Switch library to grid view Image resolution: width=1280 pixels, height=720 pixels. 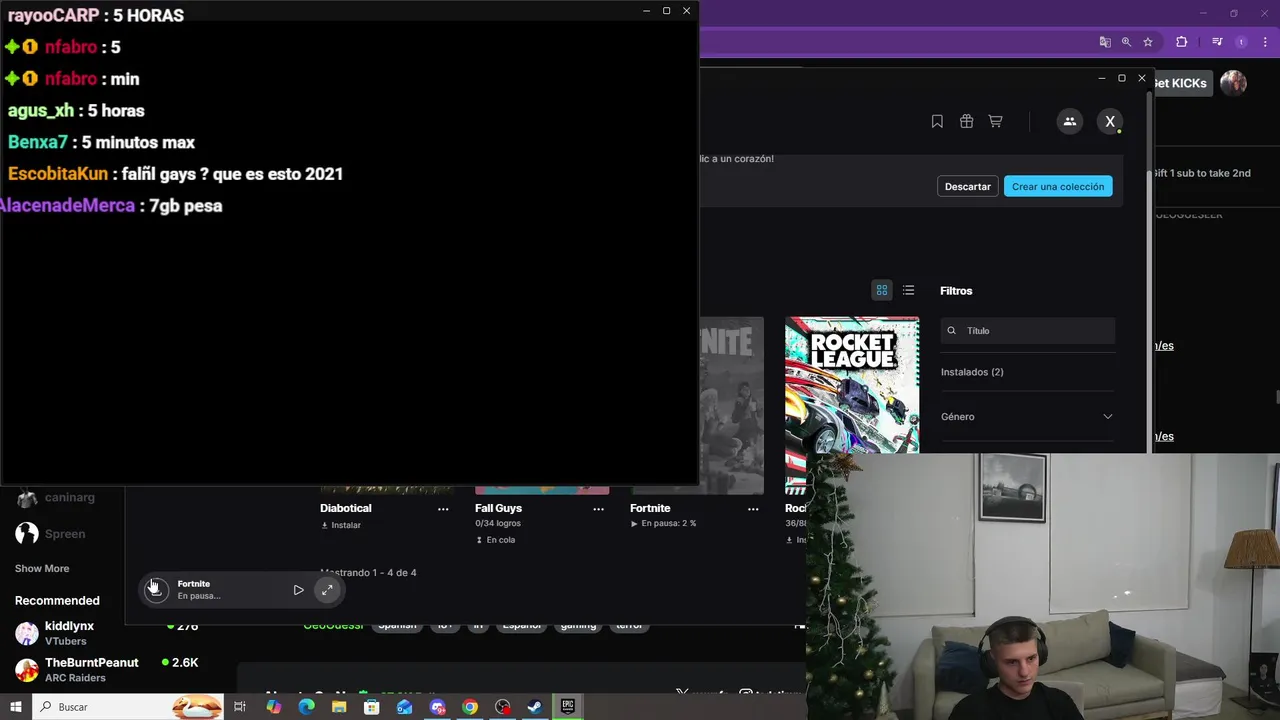[882, 290]
